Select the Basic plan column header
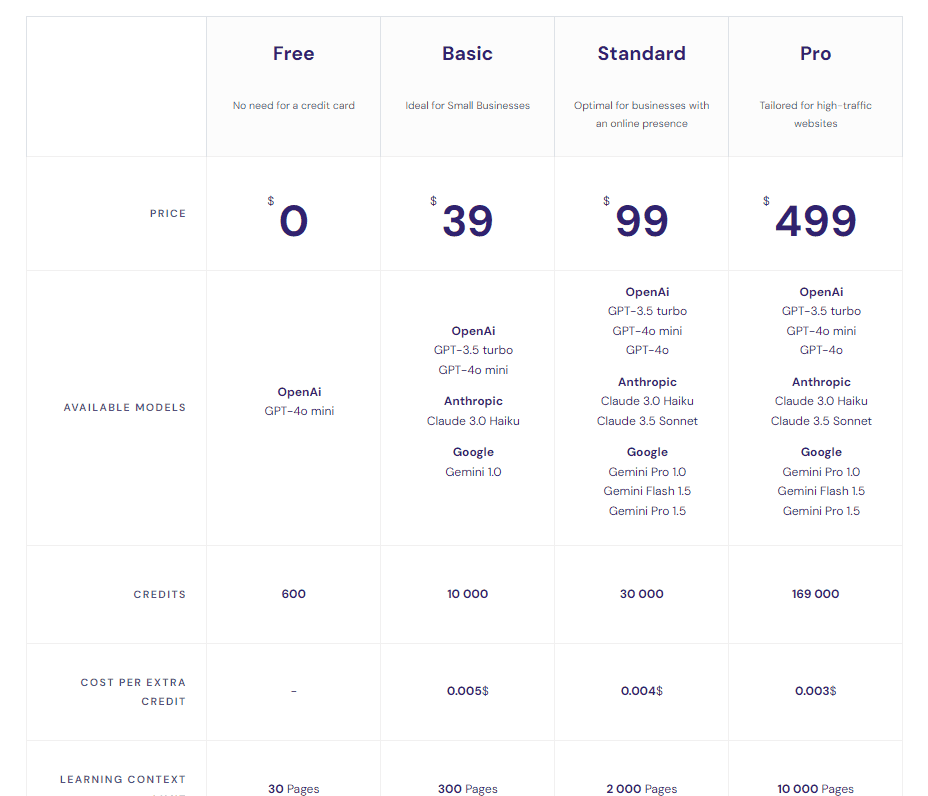This screenshot has width=928, height=796. point(467,53)
